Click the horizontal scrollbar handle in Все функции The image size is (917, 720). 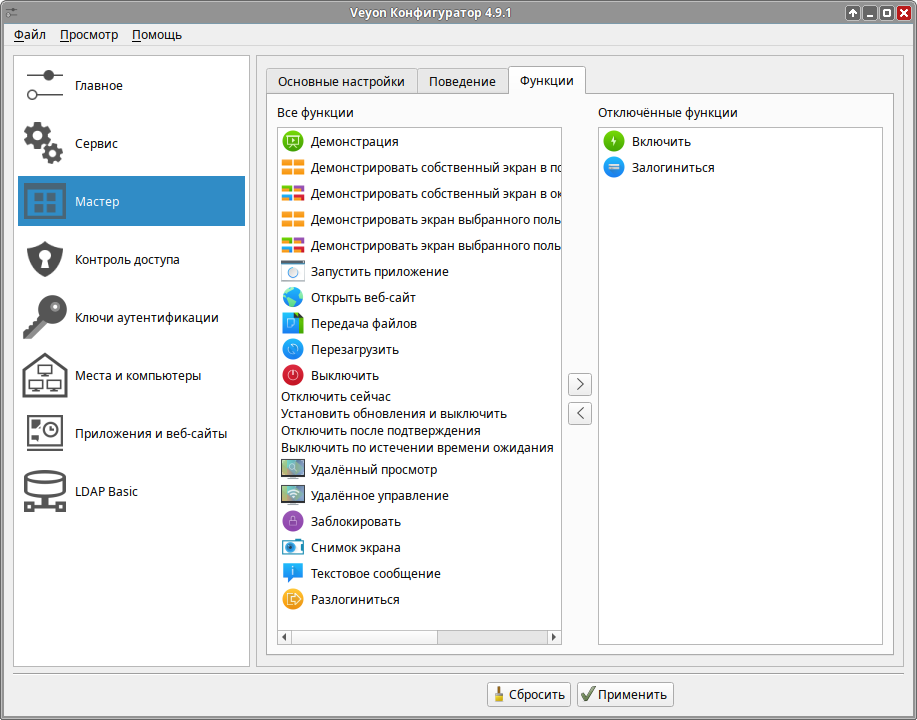364,637
